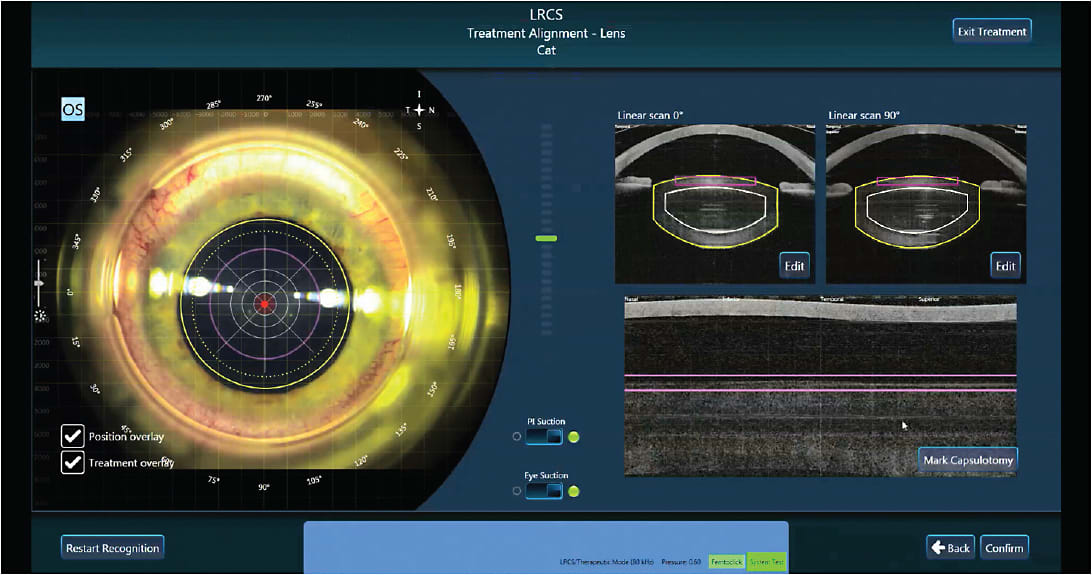Edit the Linear scan 0° overlay

click(794, 266)
